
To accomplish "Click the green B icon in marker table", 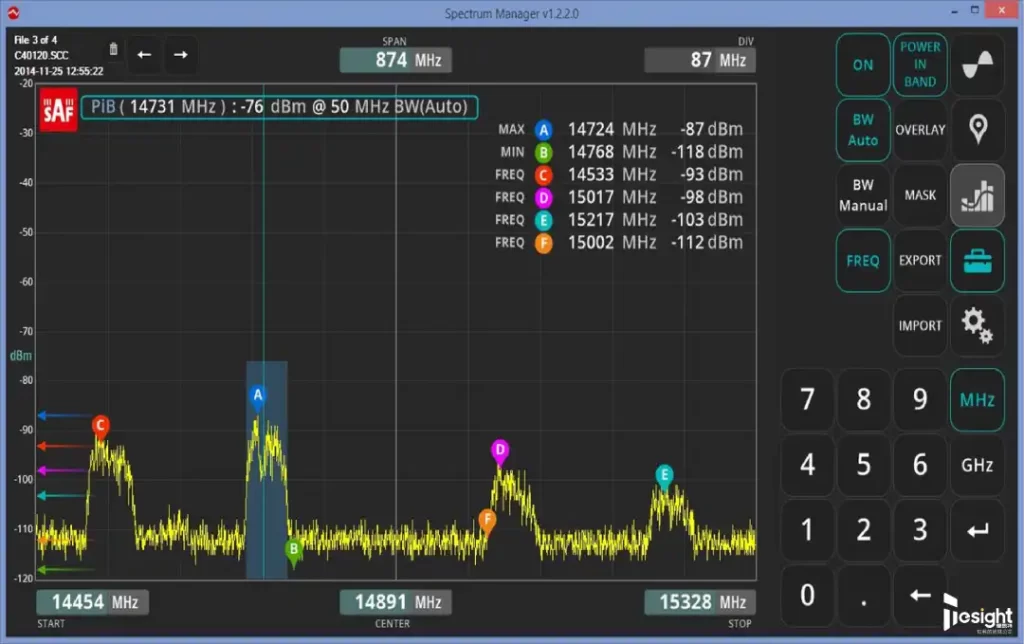I will (x=543, y=153).
